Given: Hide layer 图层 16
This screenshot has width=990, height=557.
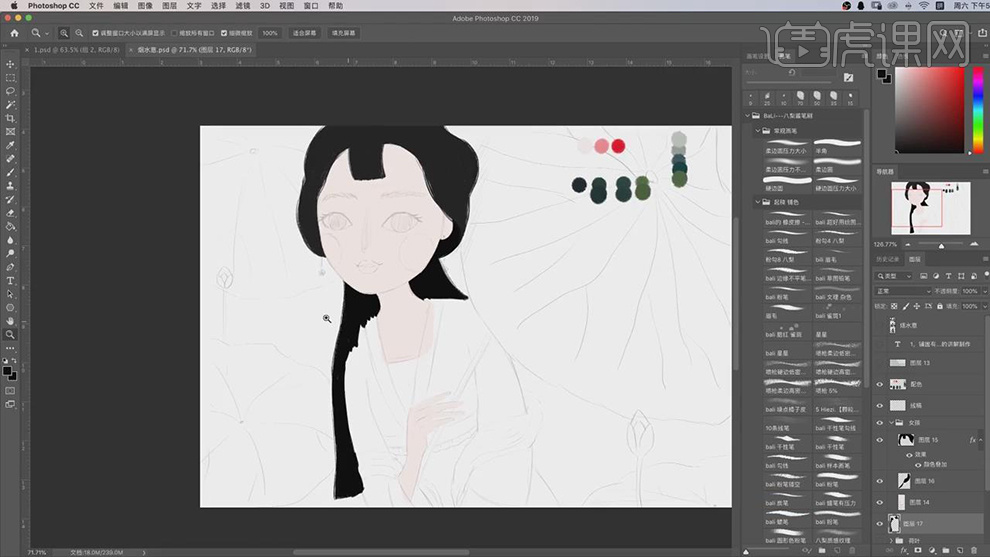Looking at the screenshot, I should coord(880,481).
